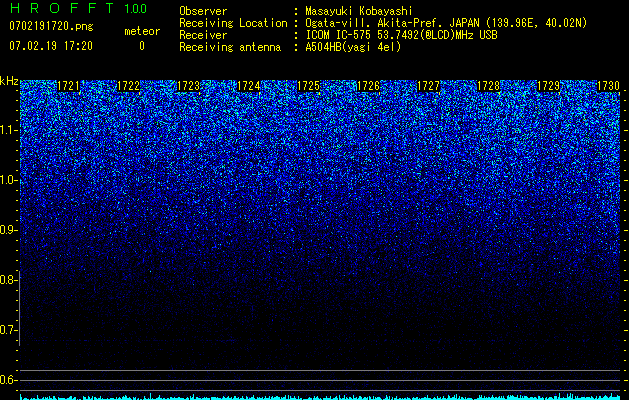Click the Receiver label

coord(203,35)
